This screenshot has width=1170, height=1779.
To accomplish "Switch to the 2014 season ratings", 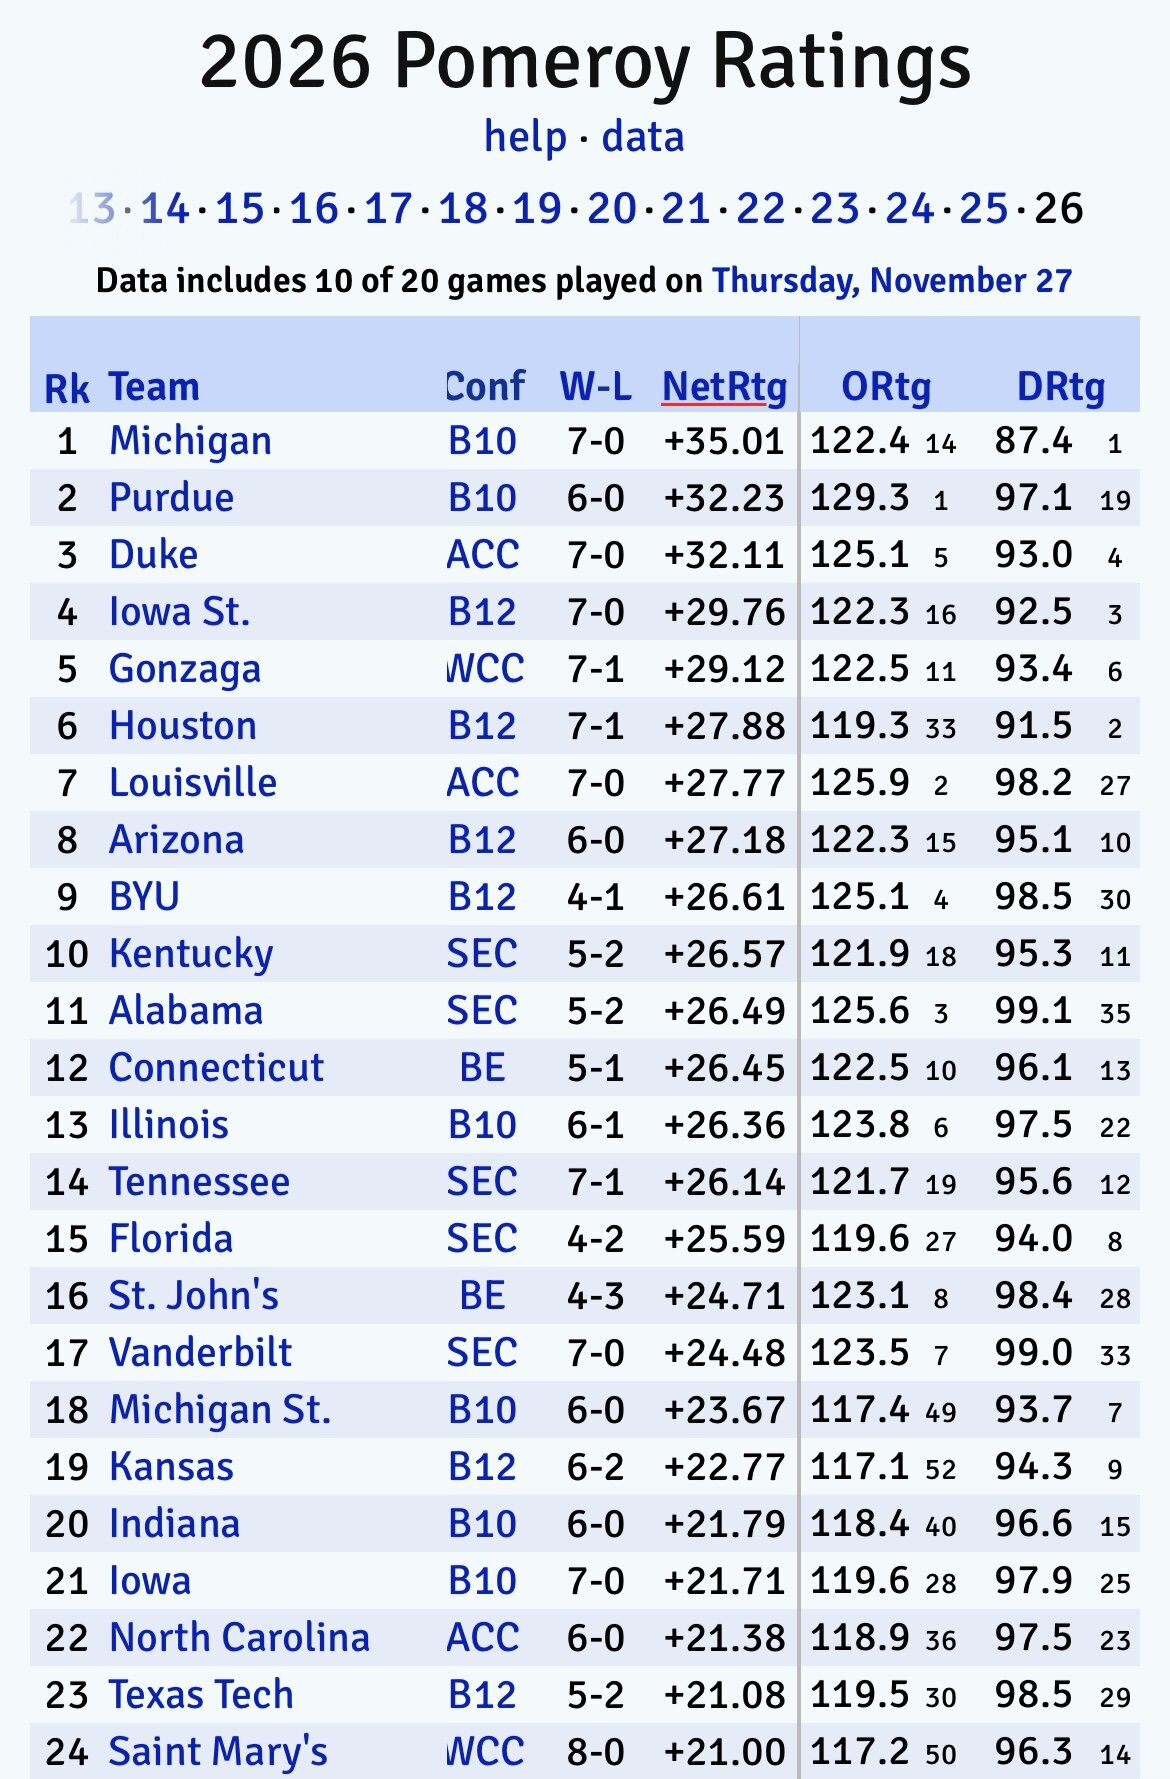I will pyautogui.click(x=165, y=209).
